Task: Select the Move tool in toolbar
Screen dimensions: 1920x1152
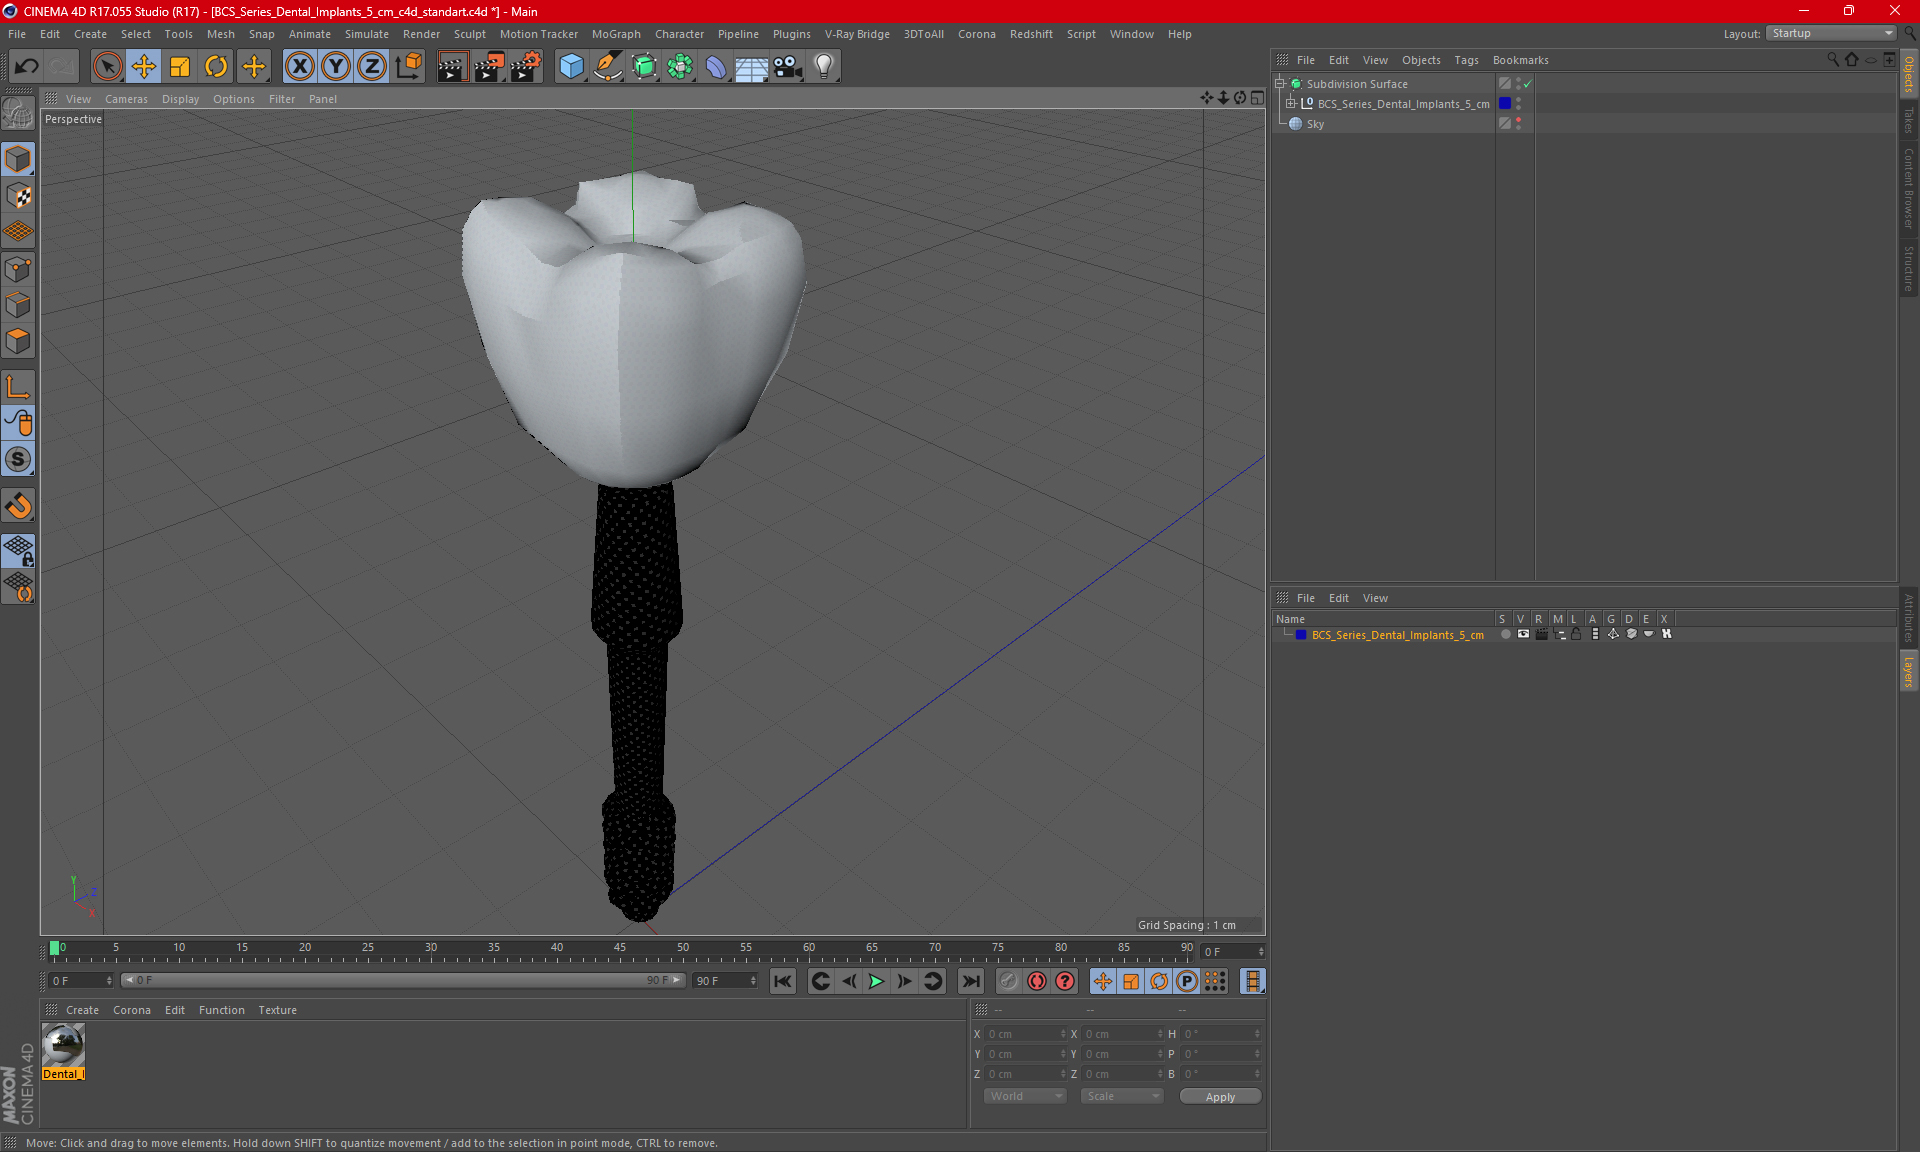Action: tap(144, 66)
